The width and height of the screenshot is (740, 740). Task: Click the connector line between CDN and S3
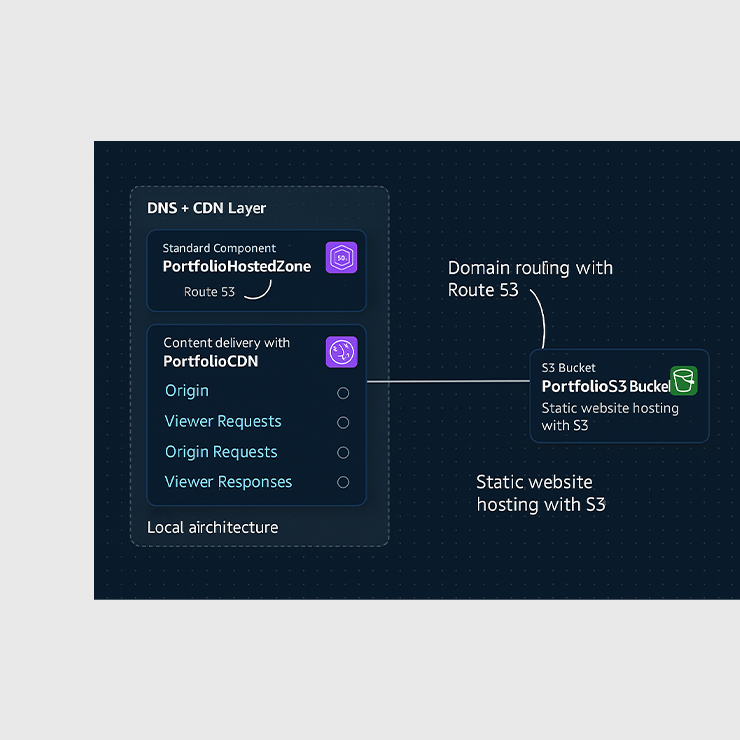pyautogui.click(x=448, y=381)
